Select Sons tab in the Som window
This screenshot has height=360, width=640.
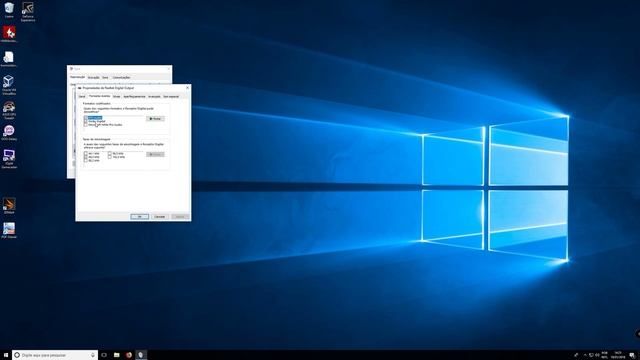tap(105, 77)
